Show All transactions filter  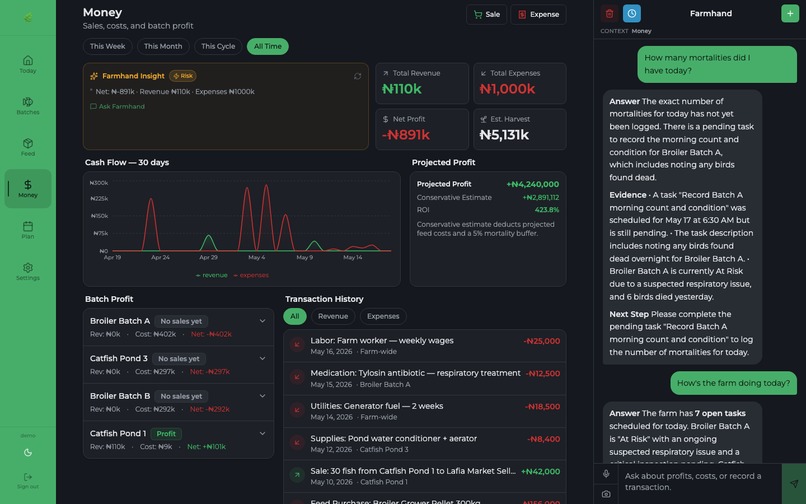[295, 316]
